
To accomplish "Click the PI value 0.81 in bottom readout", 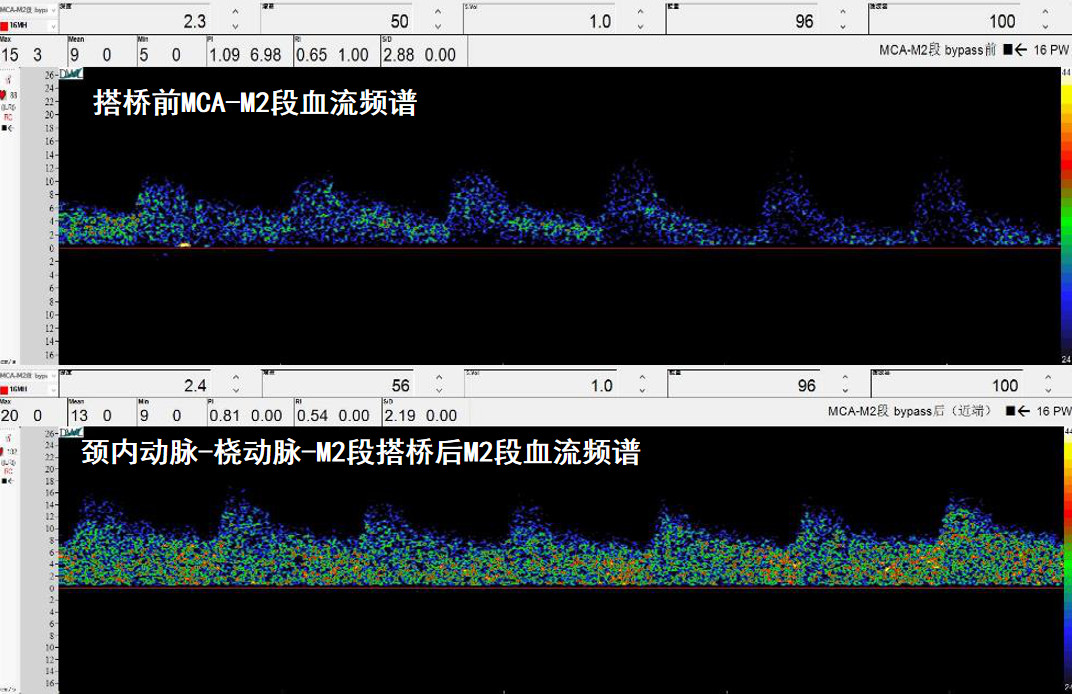I will [225, 416].
